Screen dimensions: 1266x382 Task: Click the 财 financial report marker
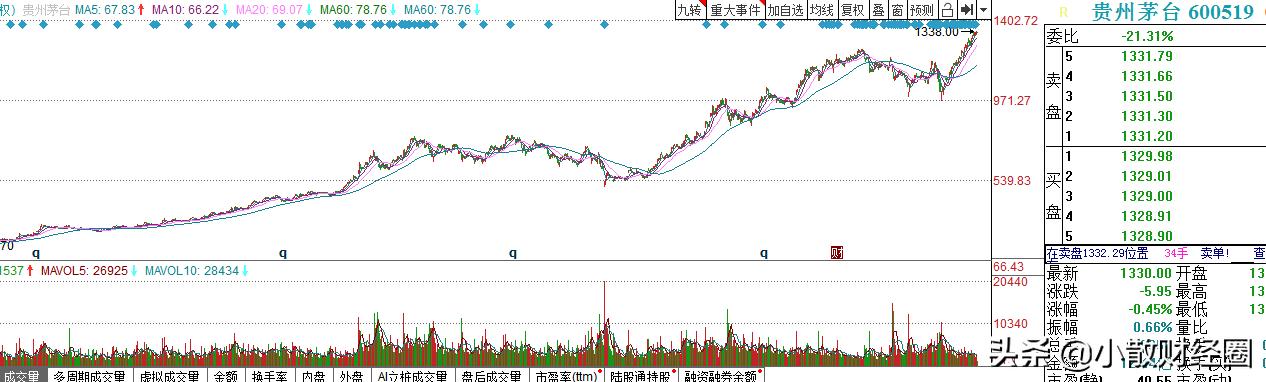(837, 253)
